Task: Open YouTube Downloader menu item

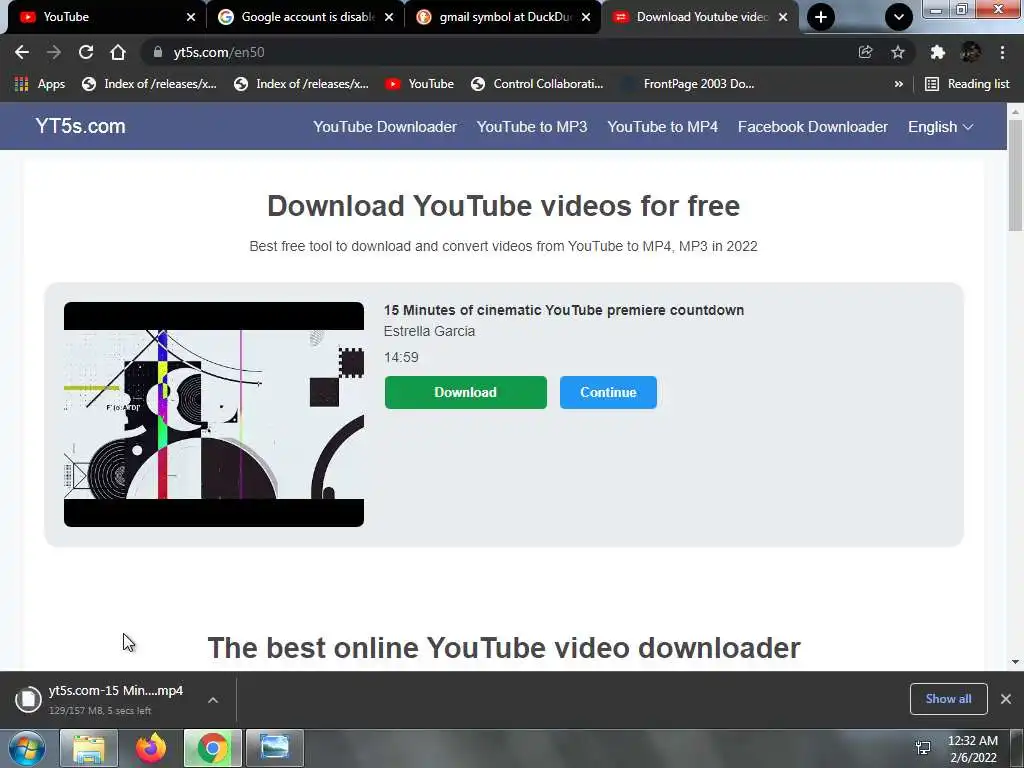Action: coord(385,127)
